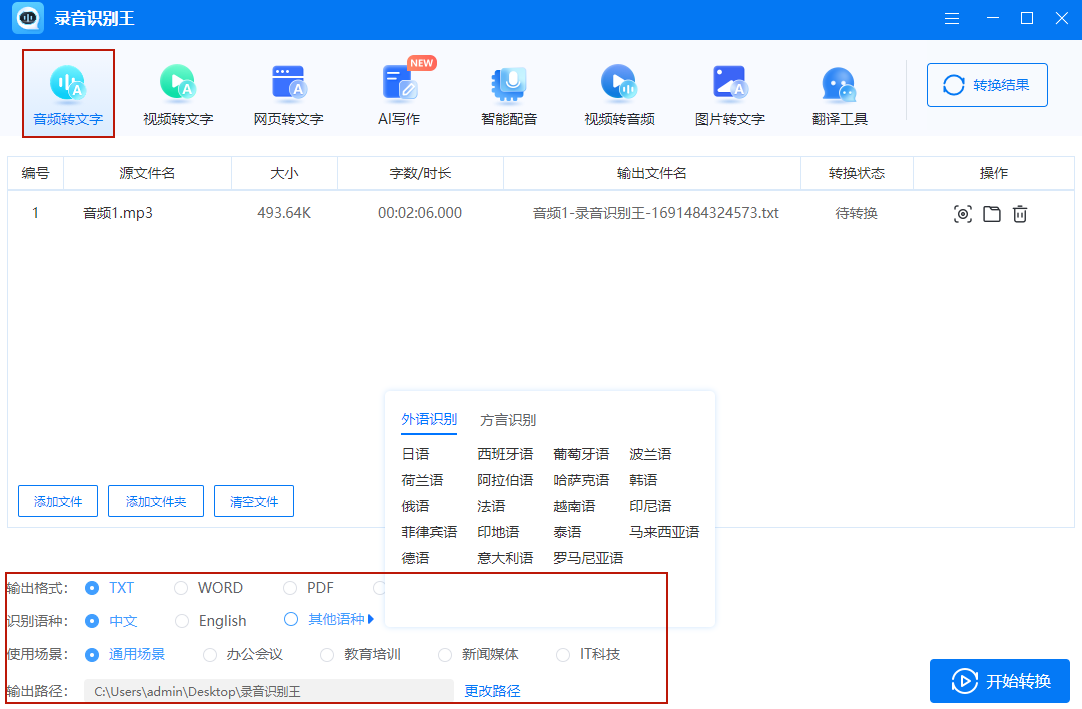Expand the 其他语种 arrow flyout
Screen dimensions: 1082x709
click(371, 619)
